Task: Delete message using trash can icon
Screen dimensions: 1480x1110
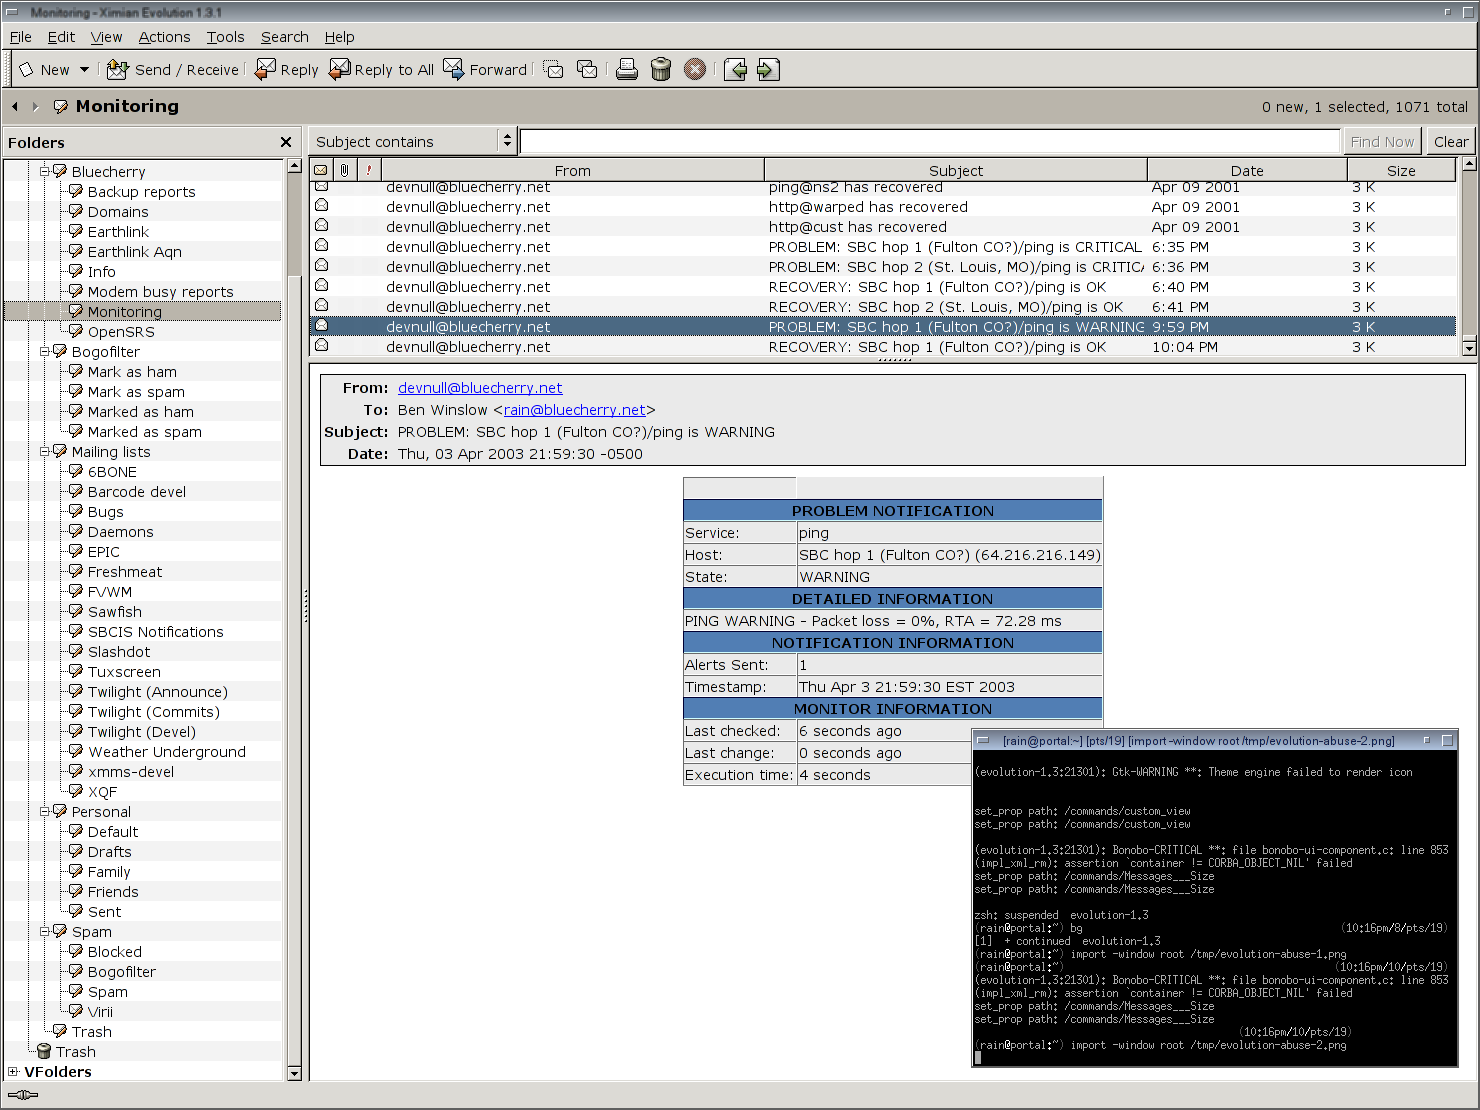Action: pos(661,70)
